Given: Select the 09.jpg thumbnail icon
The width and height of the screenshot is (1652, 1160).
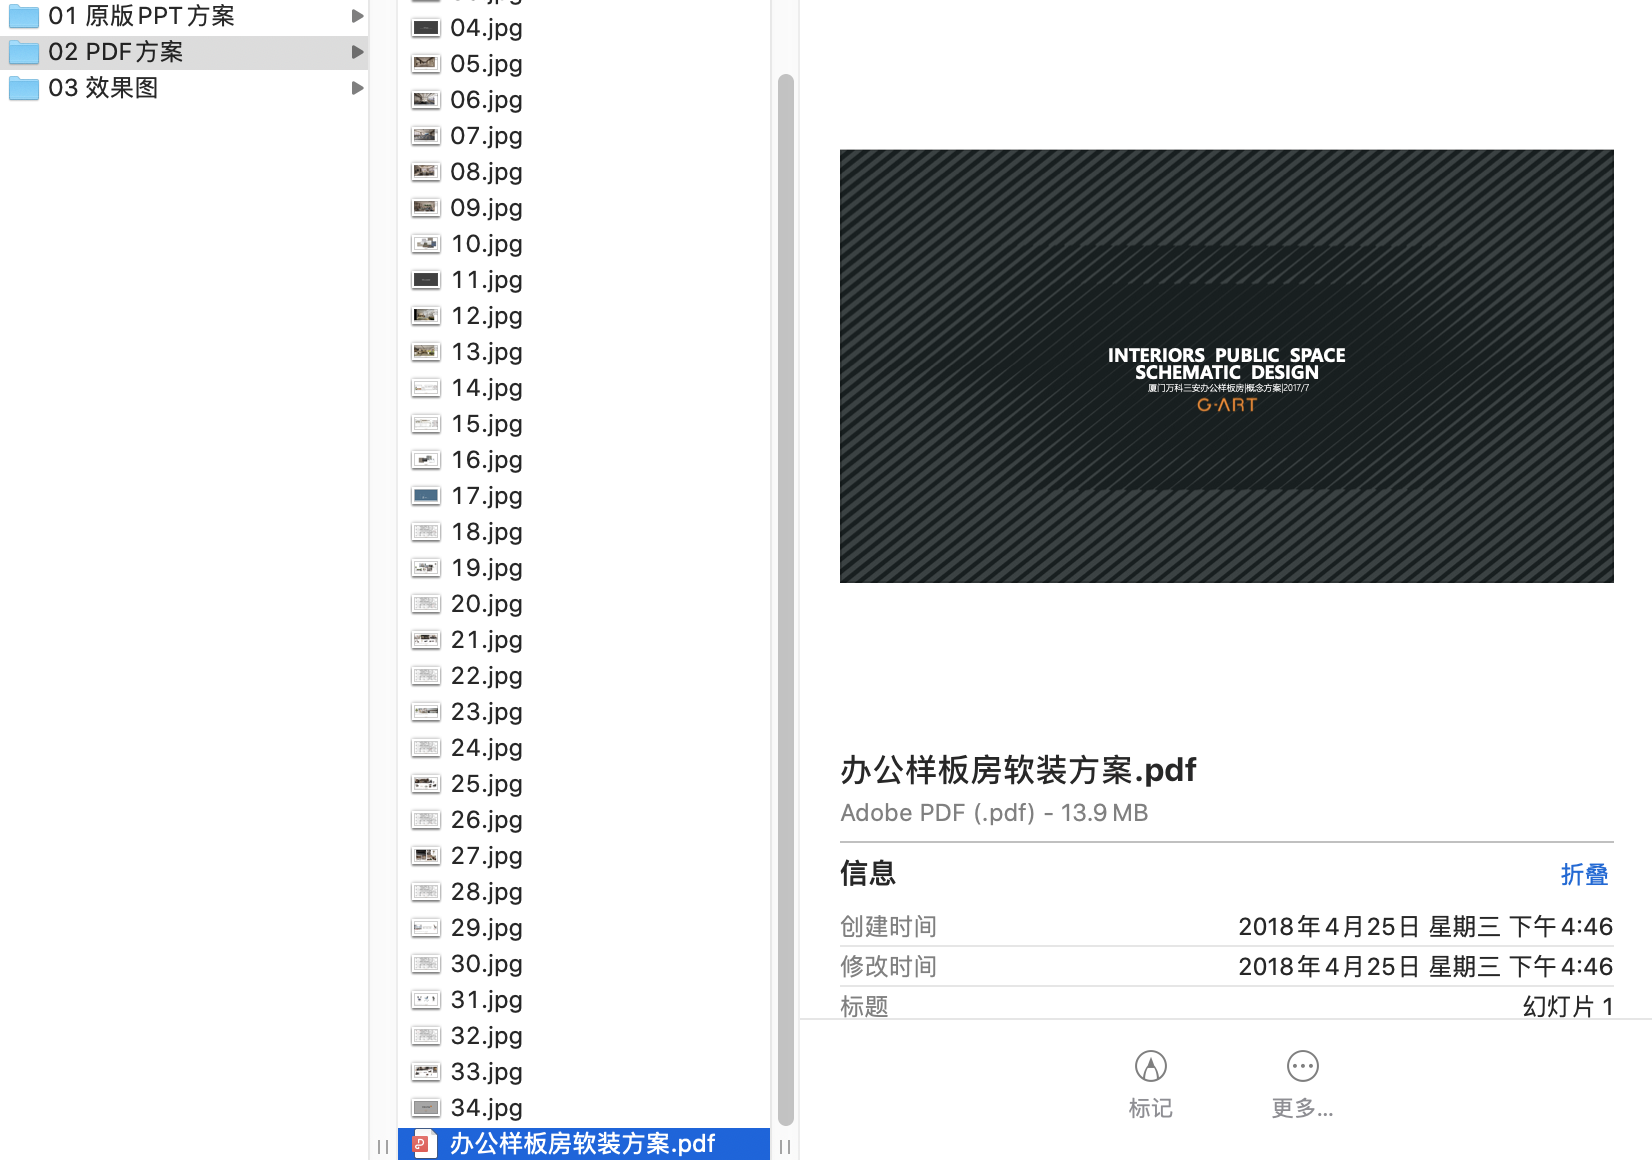Looking at the screenshot, I should coord(426,208).
